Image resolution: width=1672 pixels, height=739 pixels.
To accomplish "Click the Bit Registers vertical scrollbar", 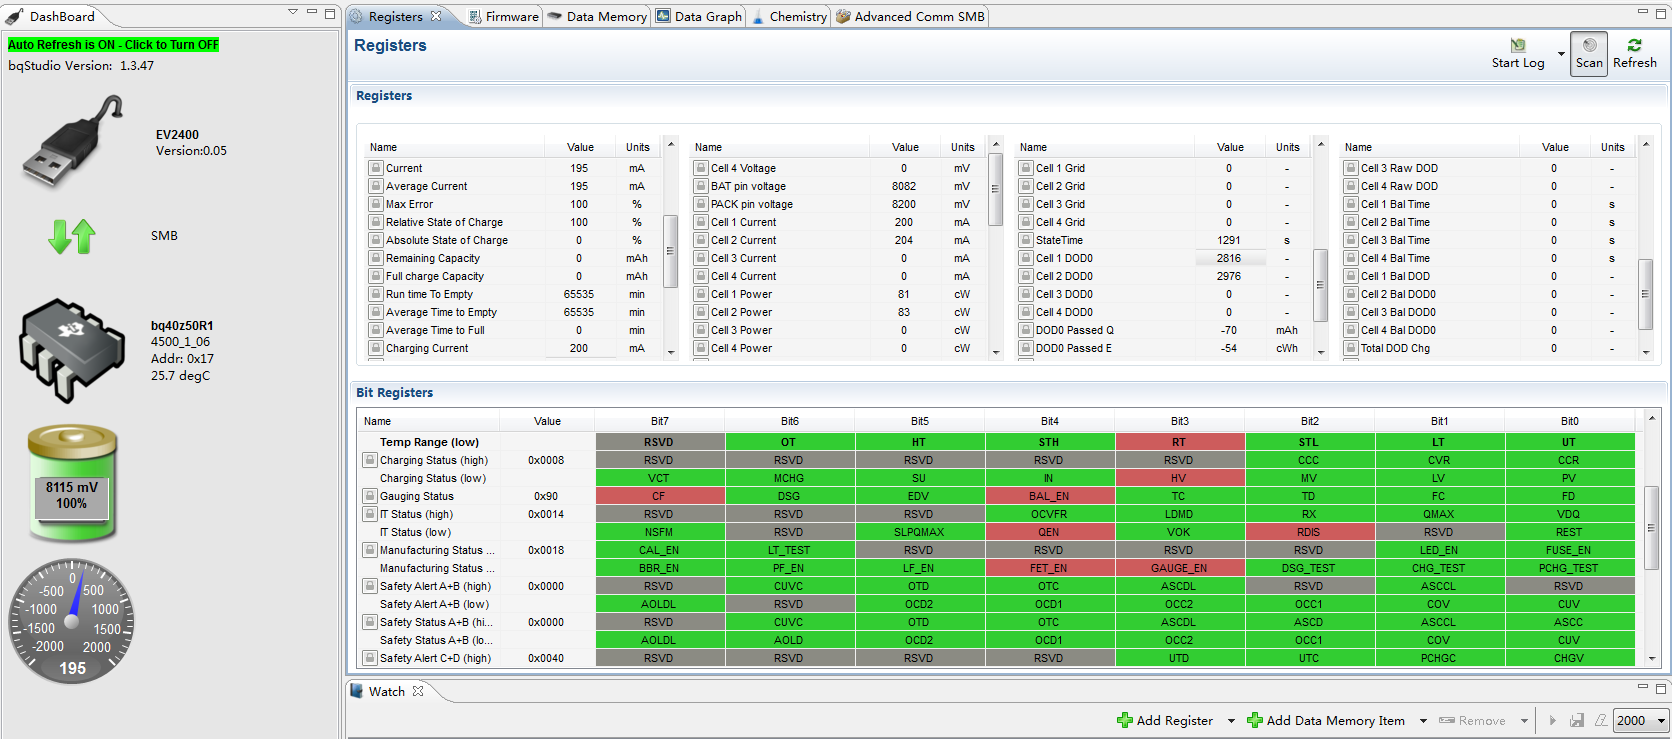I will pos(1652,538).
